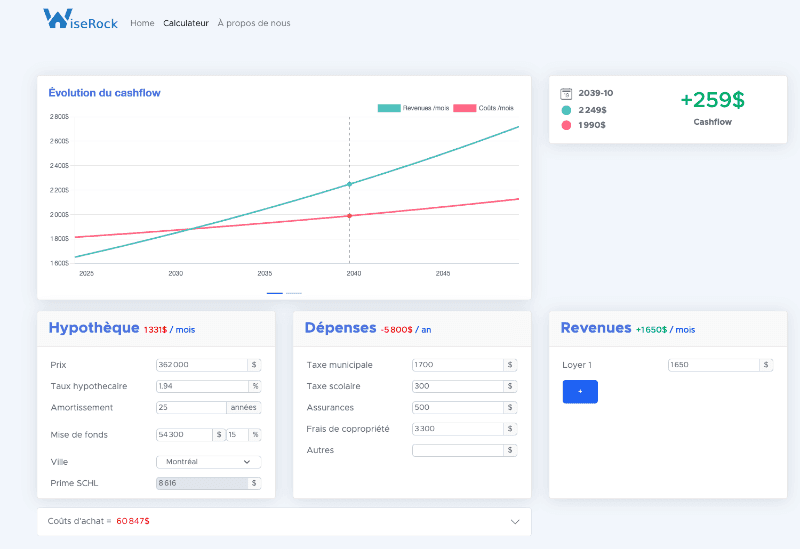The height and width of the screenshot is (549, 800).
Task: Click the red cost data point at 2040
Action: 349,215
